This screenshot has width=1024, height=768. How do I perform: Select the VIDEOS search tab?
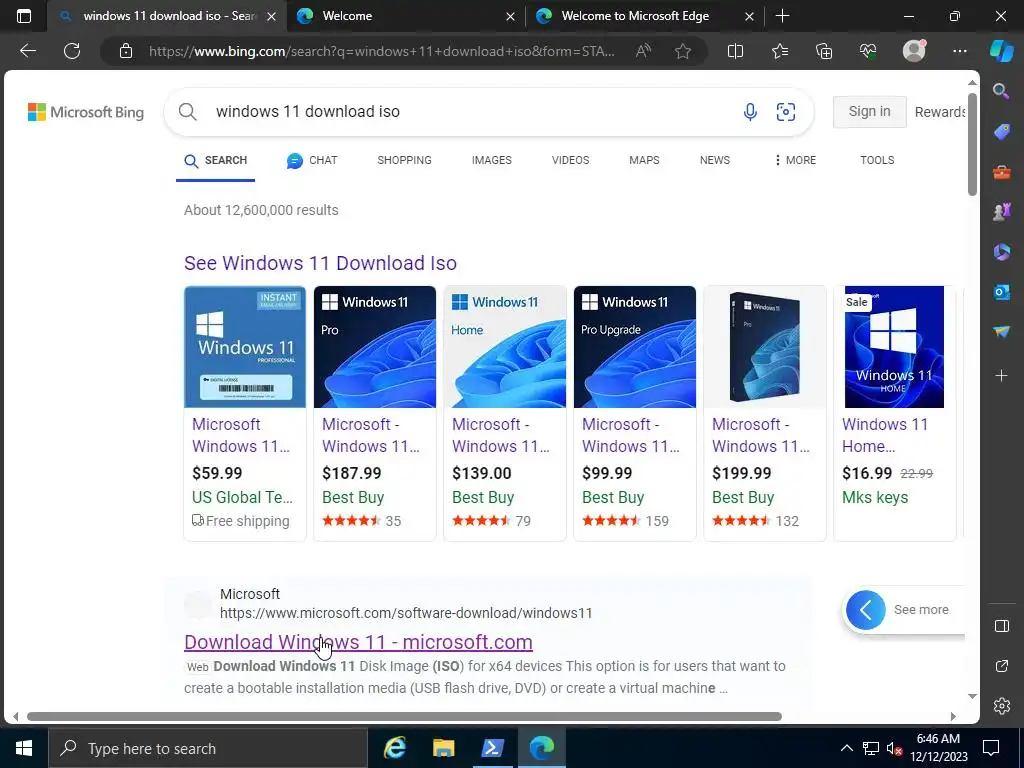point(570,160)
